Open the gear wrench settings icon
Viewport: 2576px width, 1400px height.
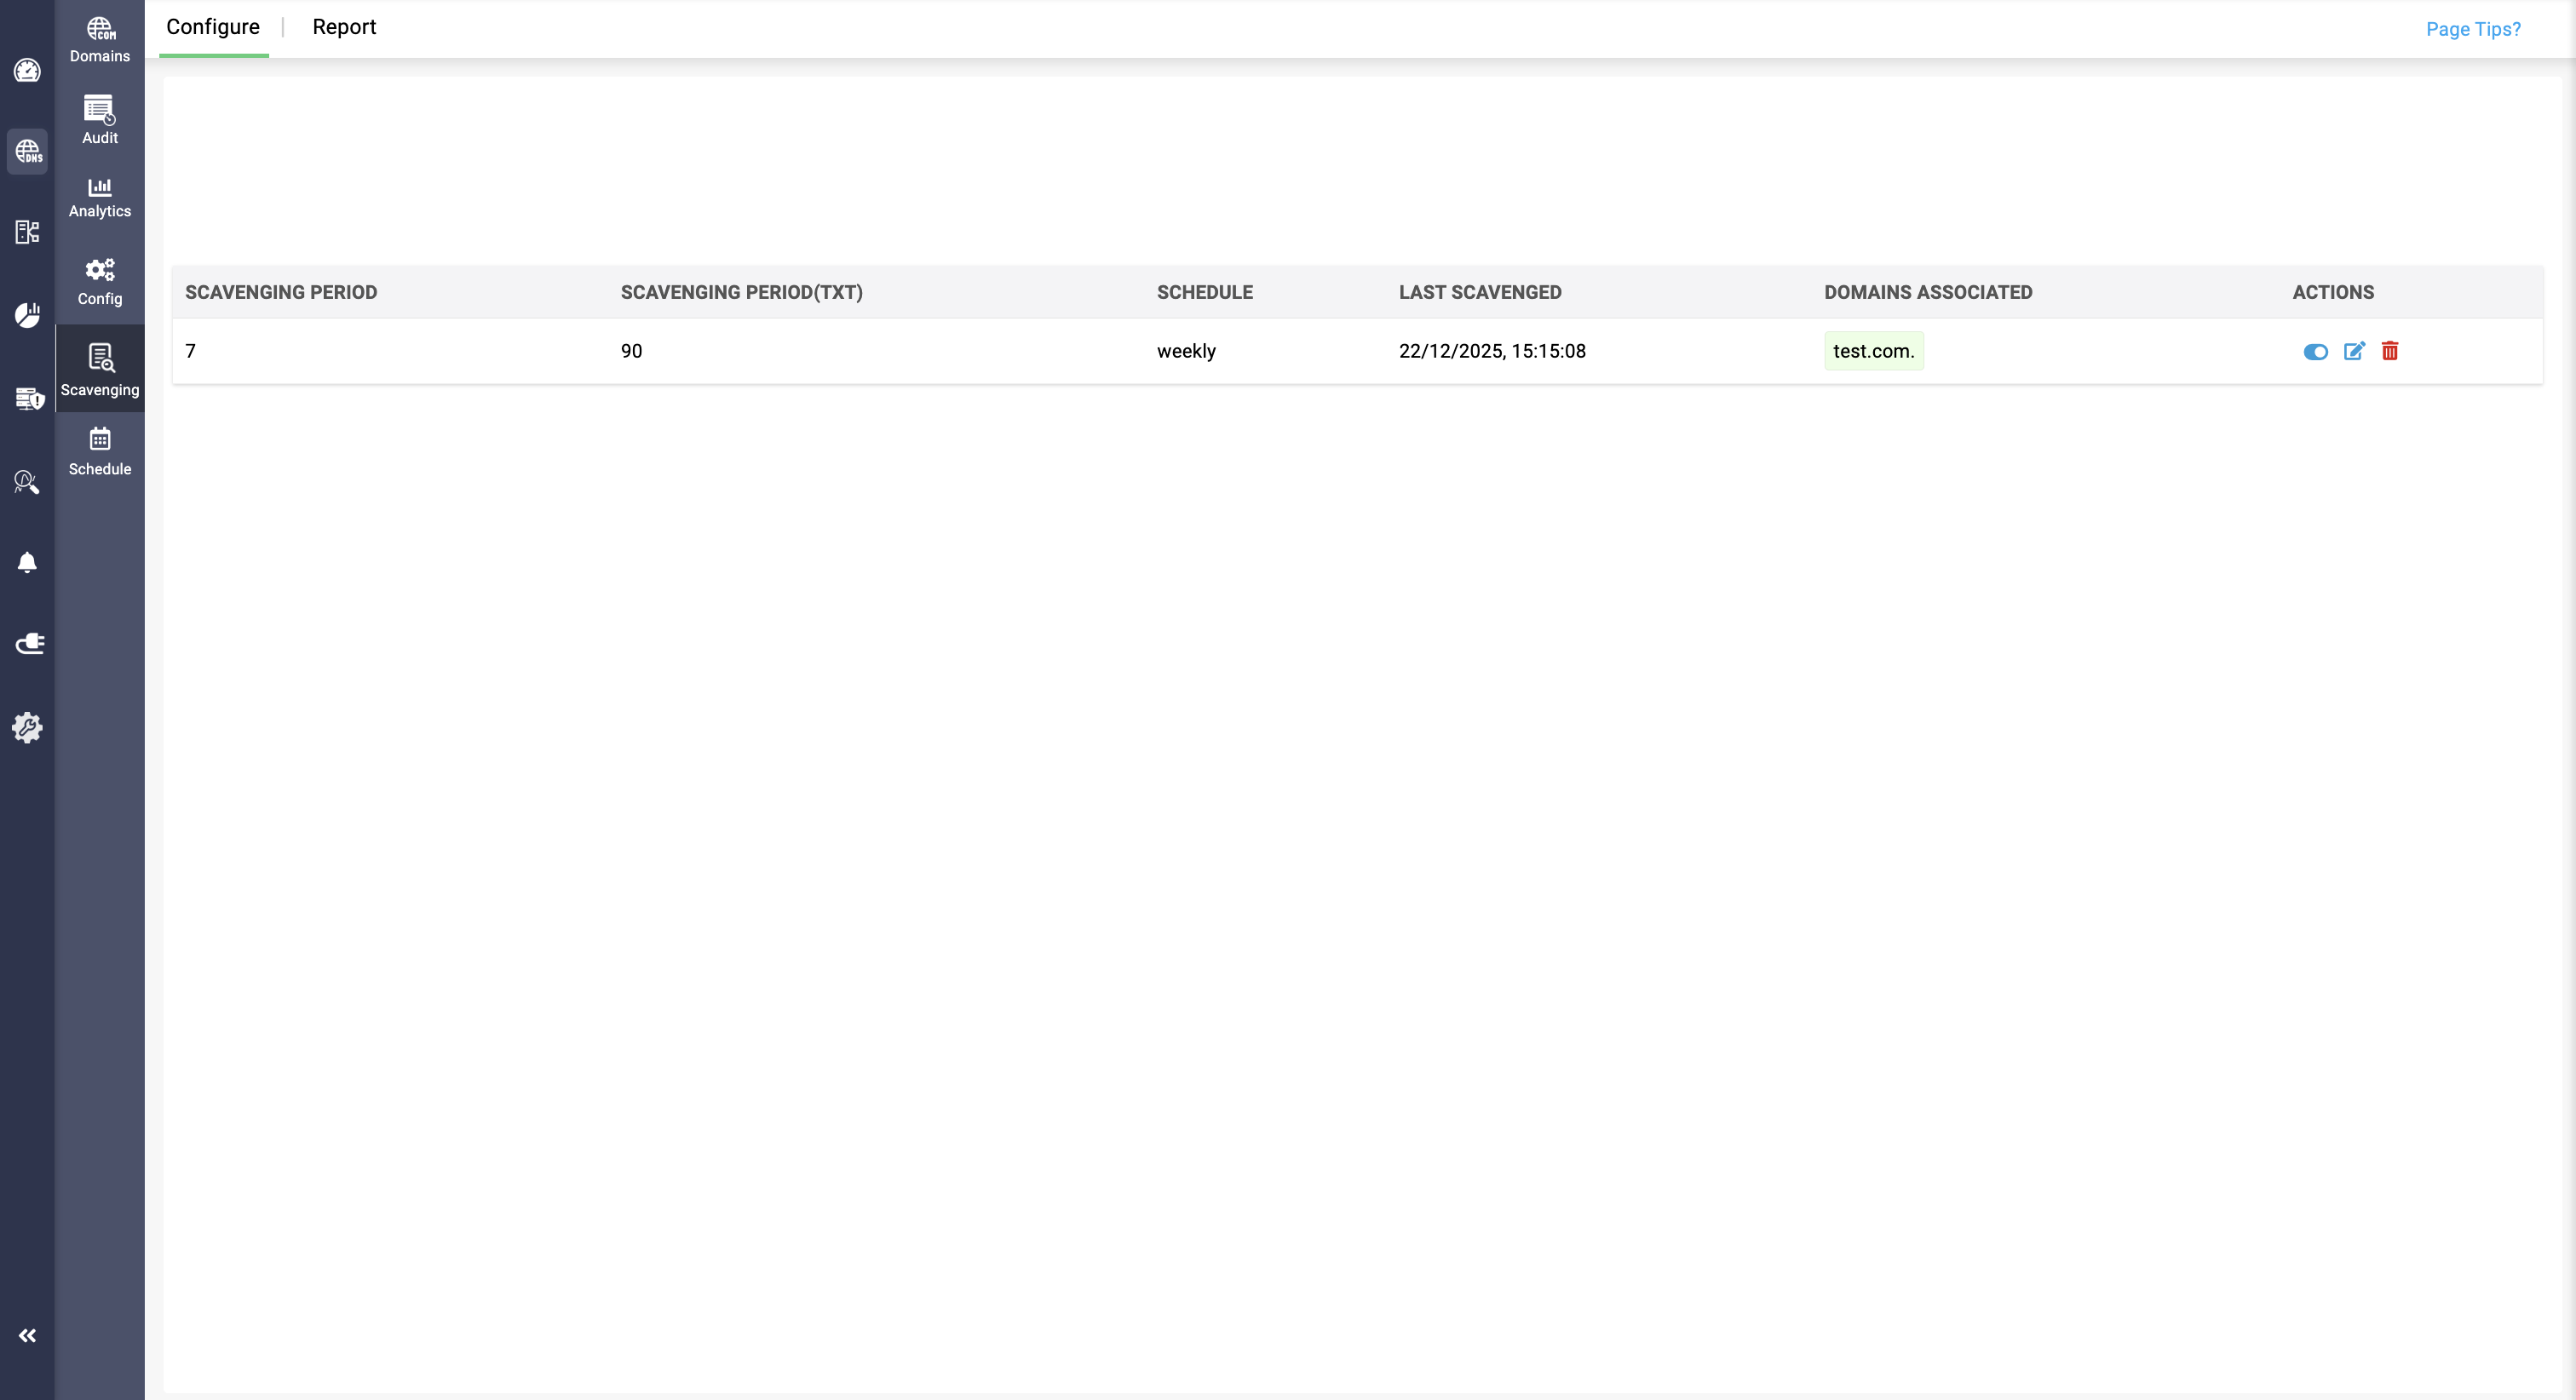(x=27, y=727)
